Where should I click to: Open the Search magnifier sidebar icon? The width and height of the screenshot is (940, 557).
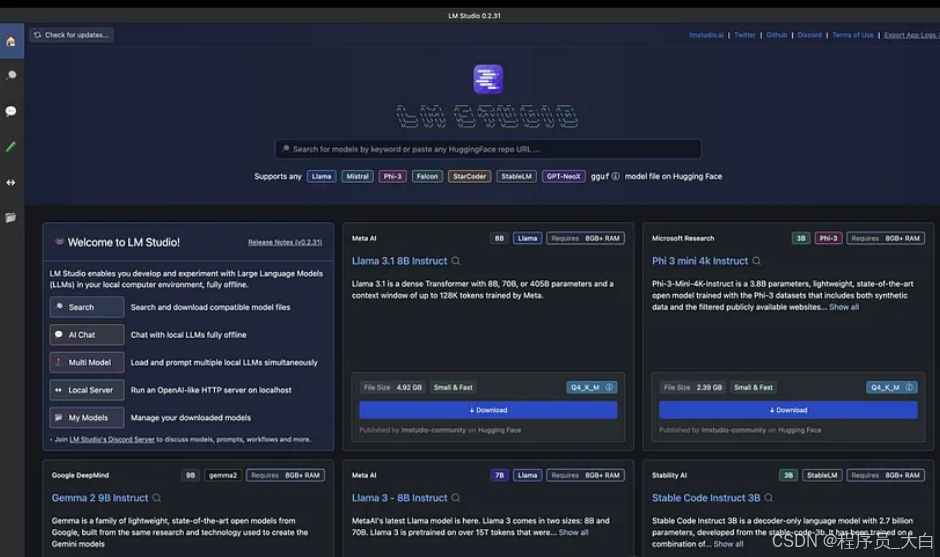[11, 76]
